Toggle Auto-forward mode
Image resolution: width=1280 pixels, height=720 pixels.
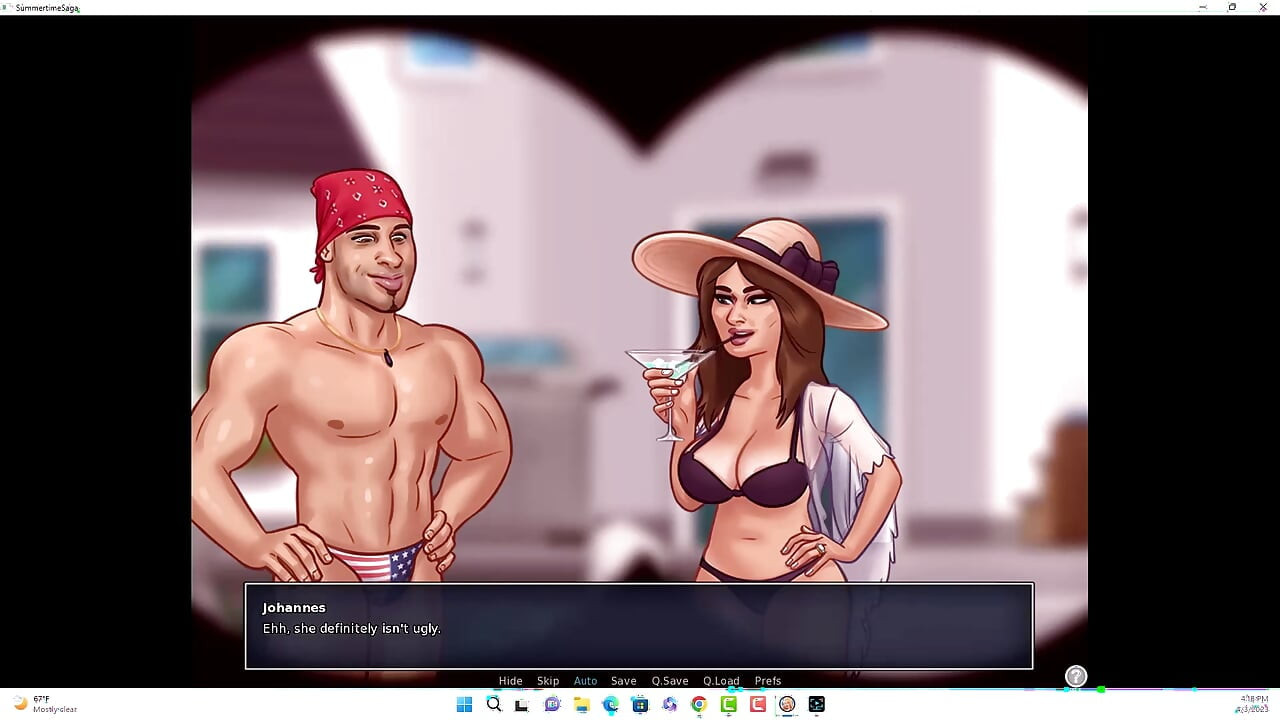585,681
